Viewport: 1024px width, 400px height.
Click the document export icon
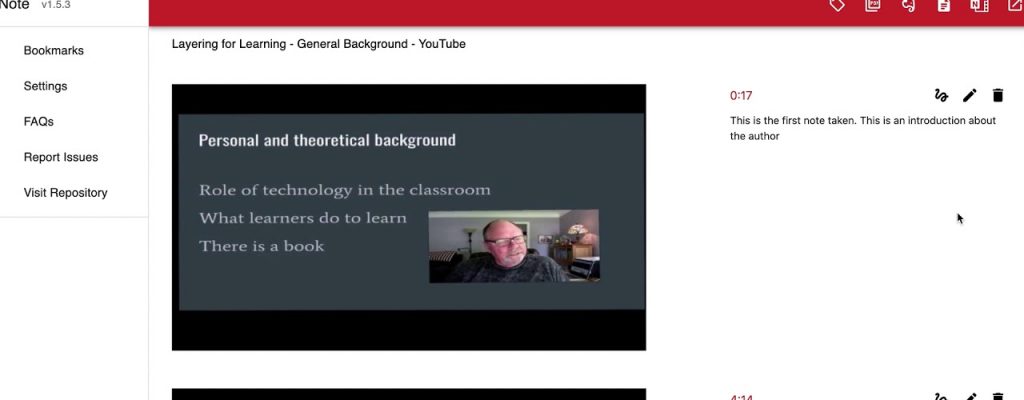click(x=944, y=5)
